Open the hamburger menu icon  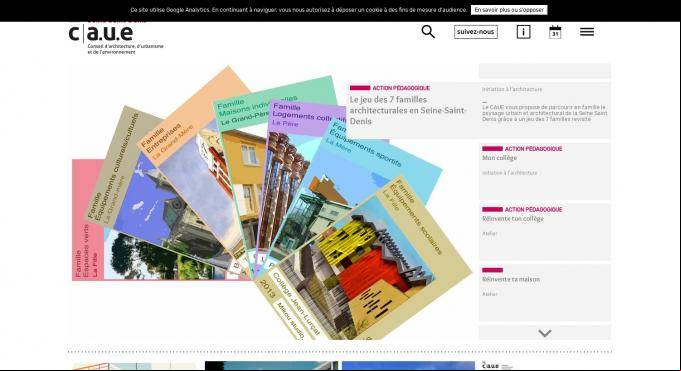pyautogui.click(x=587, y=32)
